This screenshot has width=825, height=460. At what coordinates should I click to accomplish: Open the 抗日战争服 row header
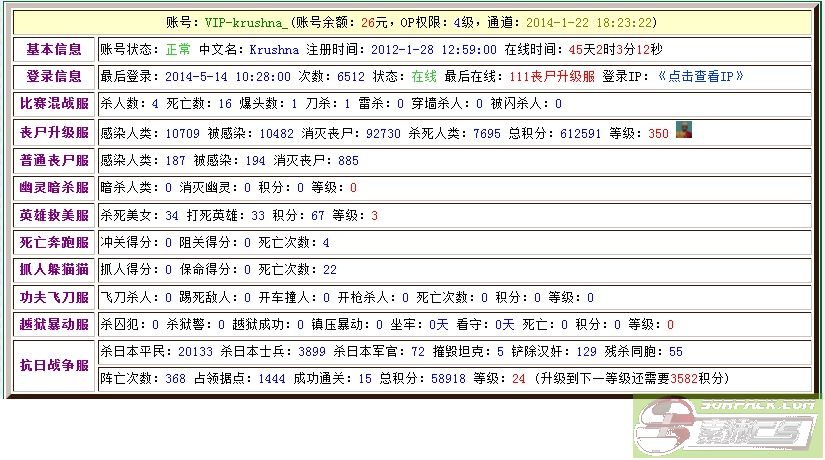coord(54,366)
